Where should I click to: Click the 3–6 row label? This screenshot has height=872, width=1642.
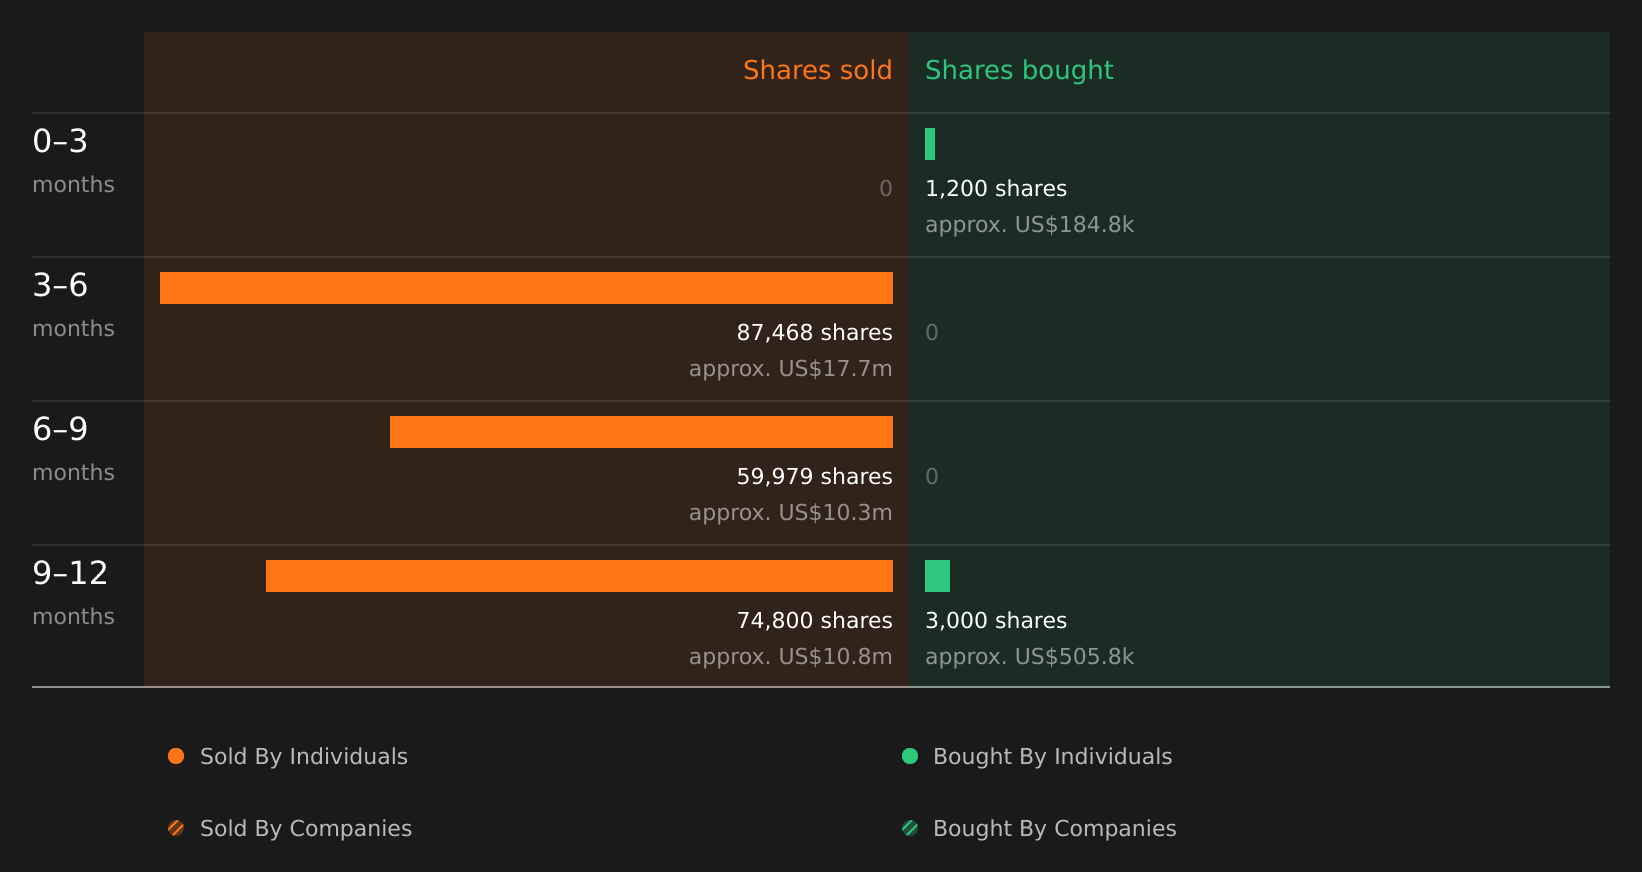click(60, 285)
